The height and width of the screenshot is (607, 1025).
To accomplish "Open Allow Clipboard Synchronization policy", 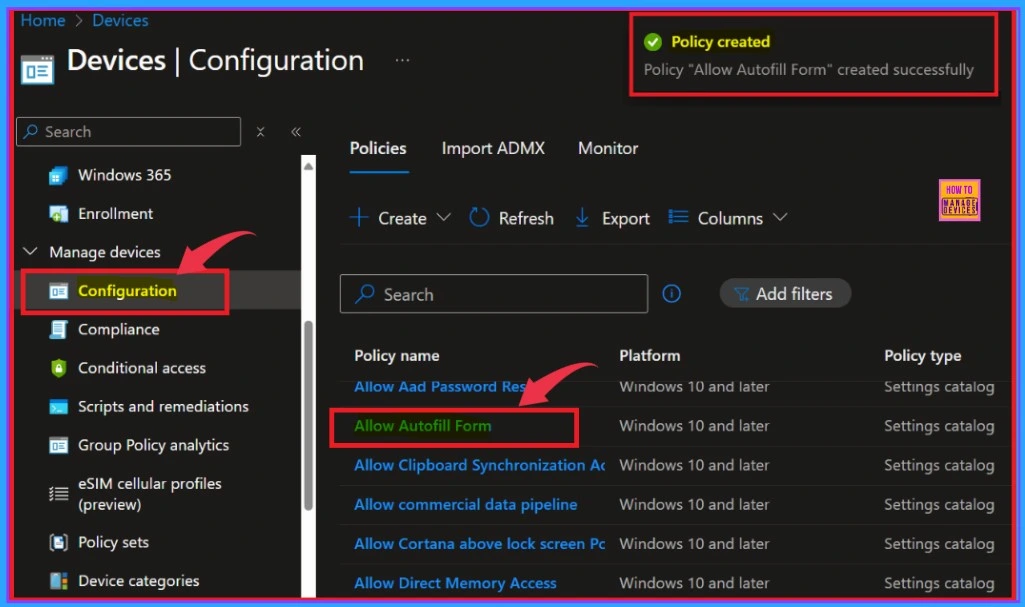I will [479, 465].
